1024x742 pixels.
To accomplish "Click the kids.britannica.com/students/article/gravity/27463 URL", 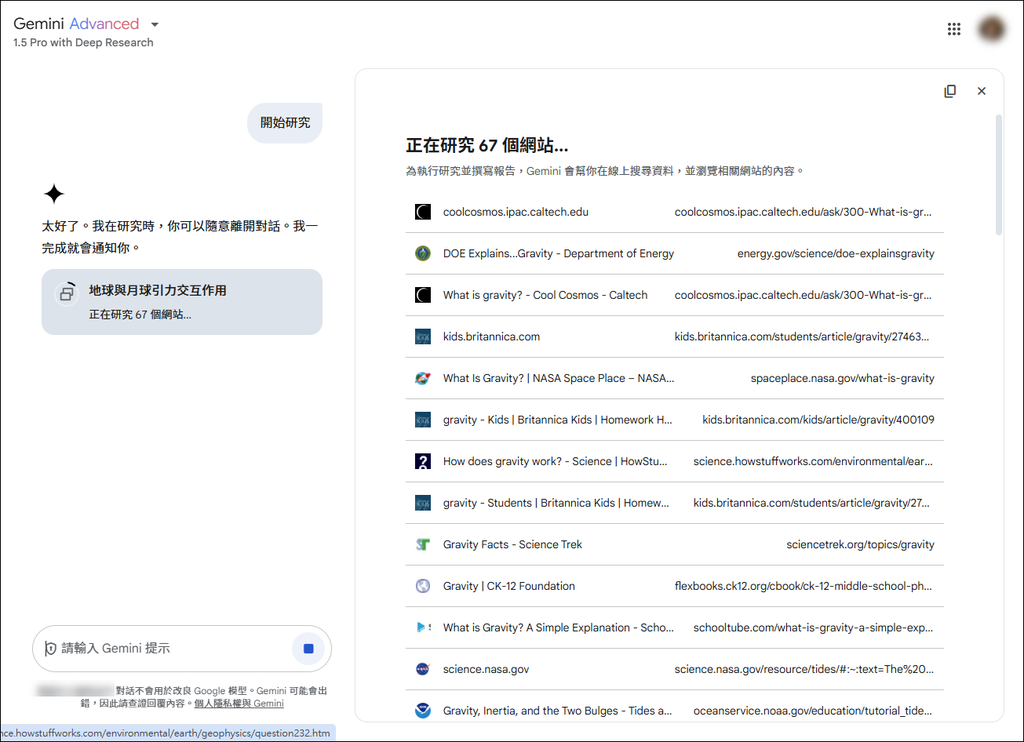I will pos(801,336).
